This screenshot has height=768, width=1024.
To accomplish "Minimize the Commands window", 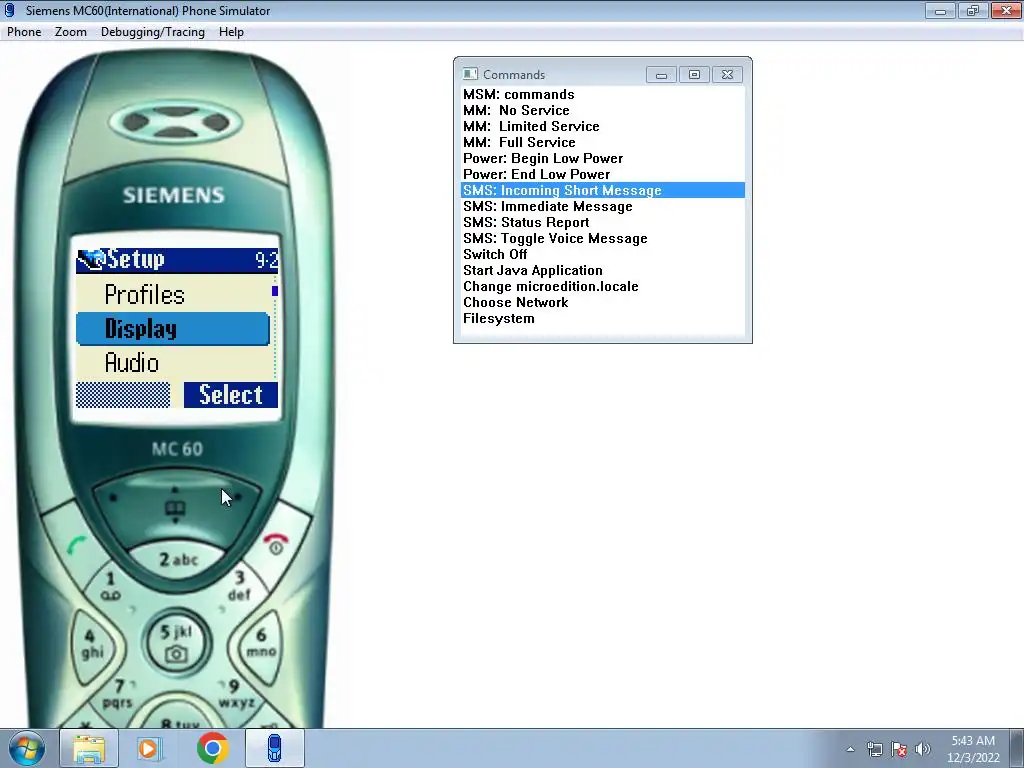I will (661, 75).
